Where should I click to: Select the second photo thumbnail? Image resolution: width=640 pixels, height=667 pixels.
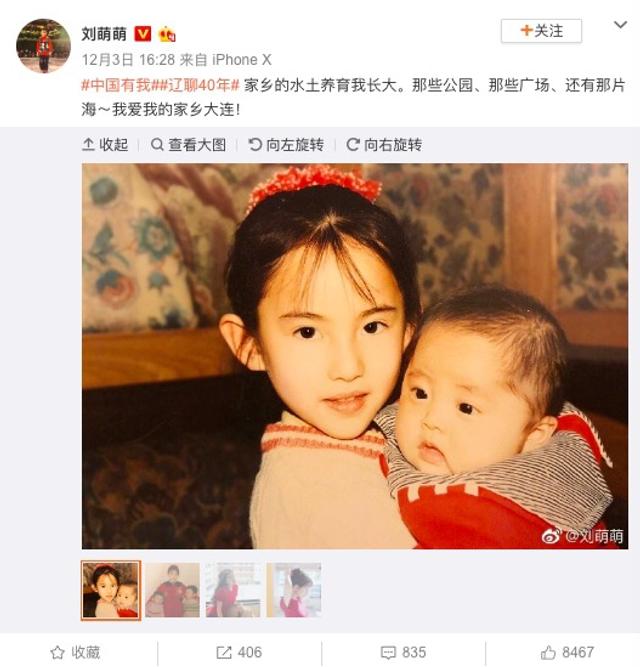click(x=172, y=590)
